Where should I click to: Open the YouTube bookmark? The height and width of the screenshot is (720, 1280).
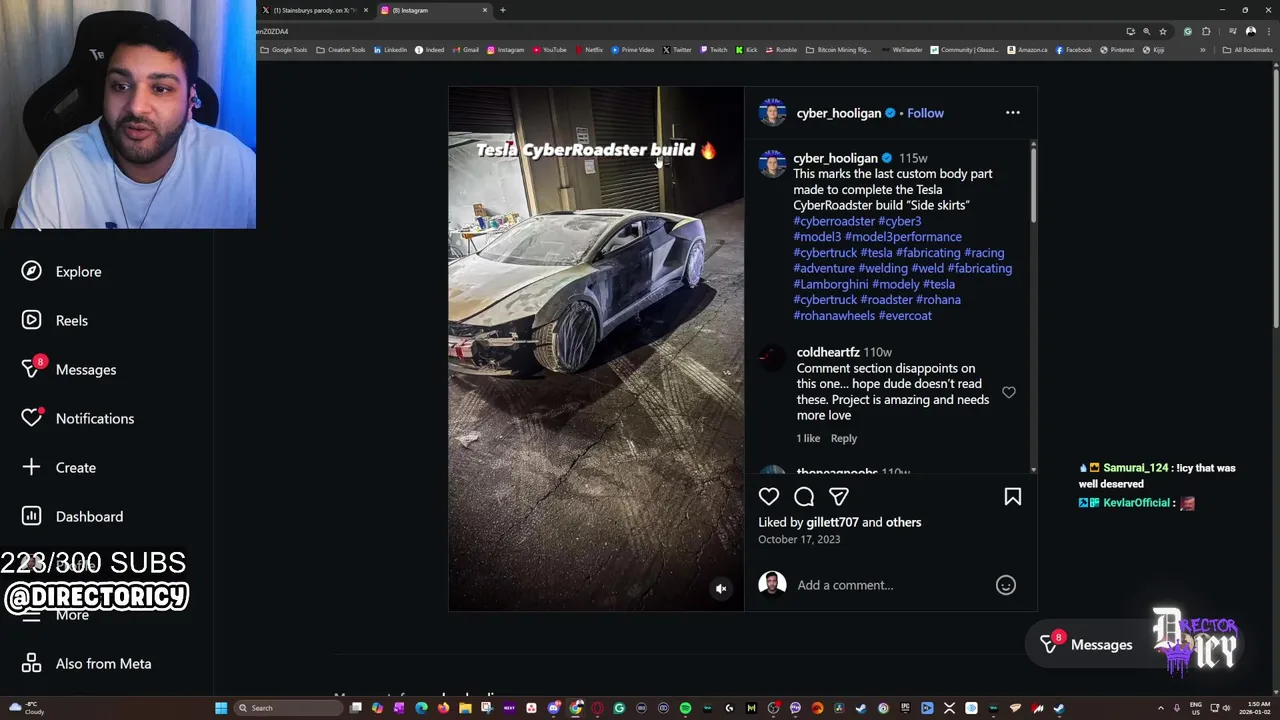[550, 50]
